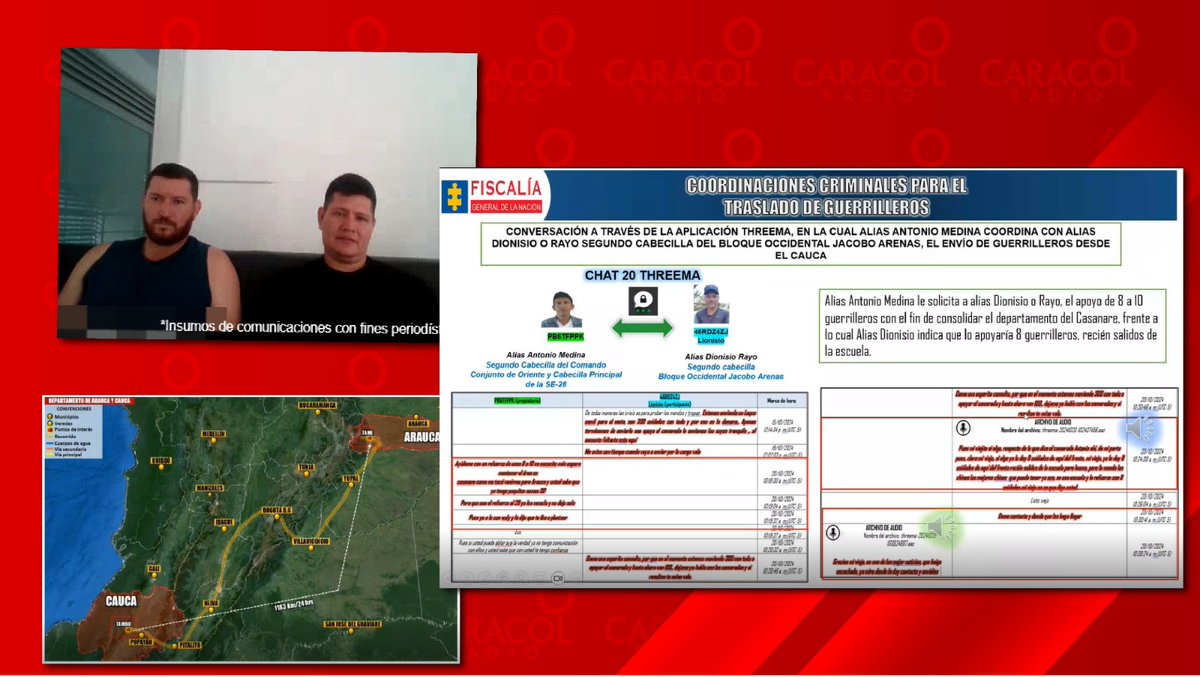Click the 'CHAT 20 THREEMA' heading
This screenshot has height=677, width=1200.
coord(641,275)
